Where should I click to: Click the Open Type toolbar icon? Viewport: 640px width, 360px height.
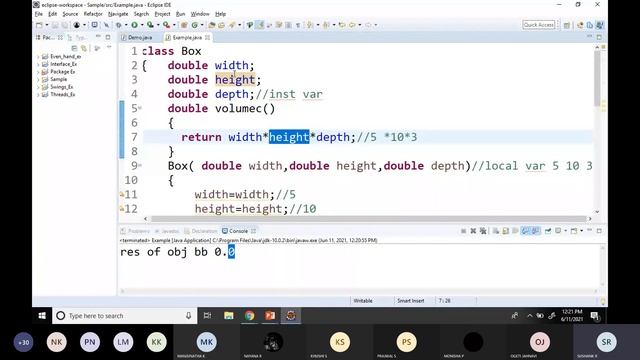pos(212,25)
